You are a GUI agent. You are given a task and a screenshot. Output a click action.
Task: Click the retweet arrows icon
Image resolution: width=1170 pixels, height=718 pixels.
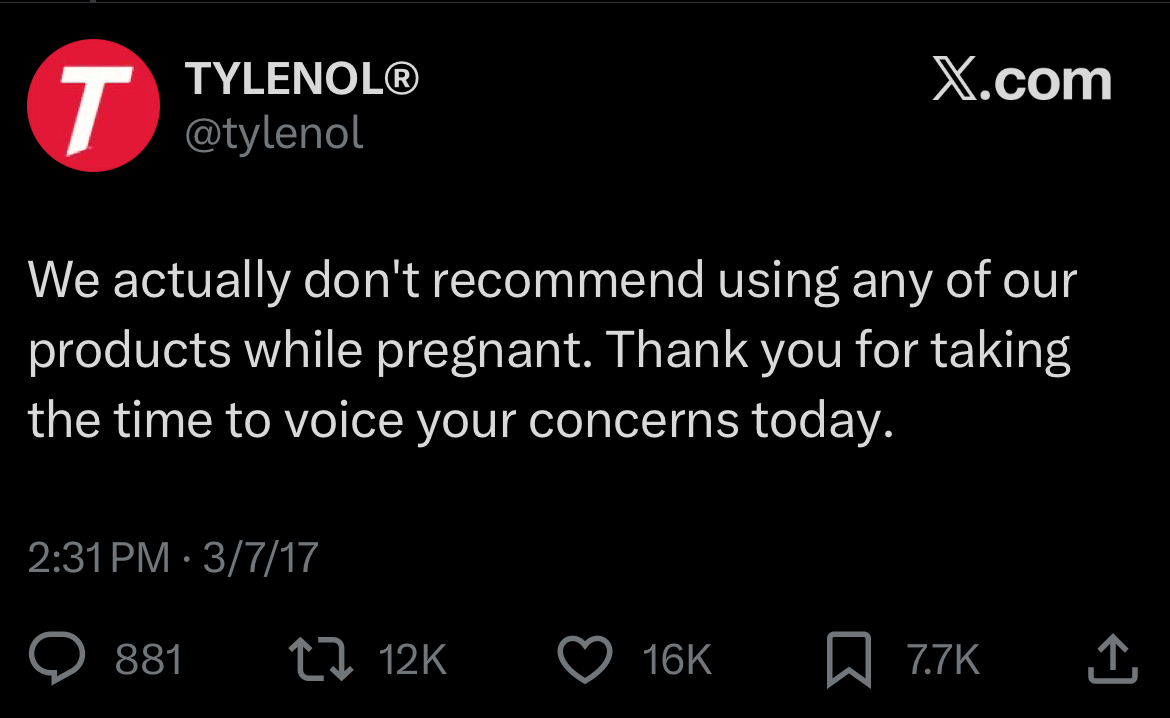321,659
